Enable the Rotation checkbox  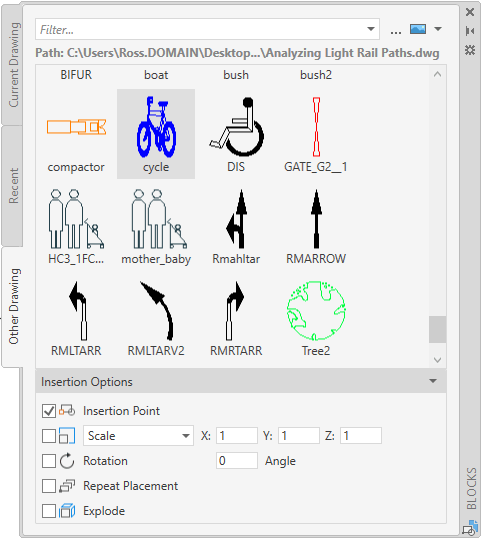tap(49, 461)
